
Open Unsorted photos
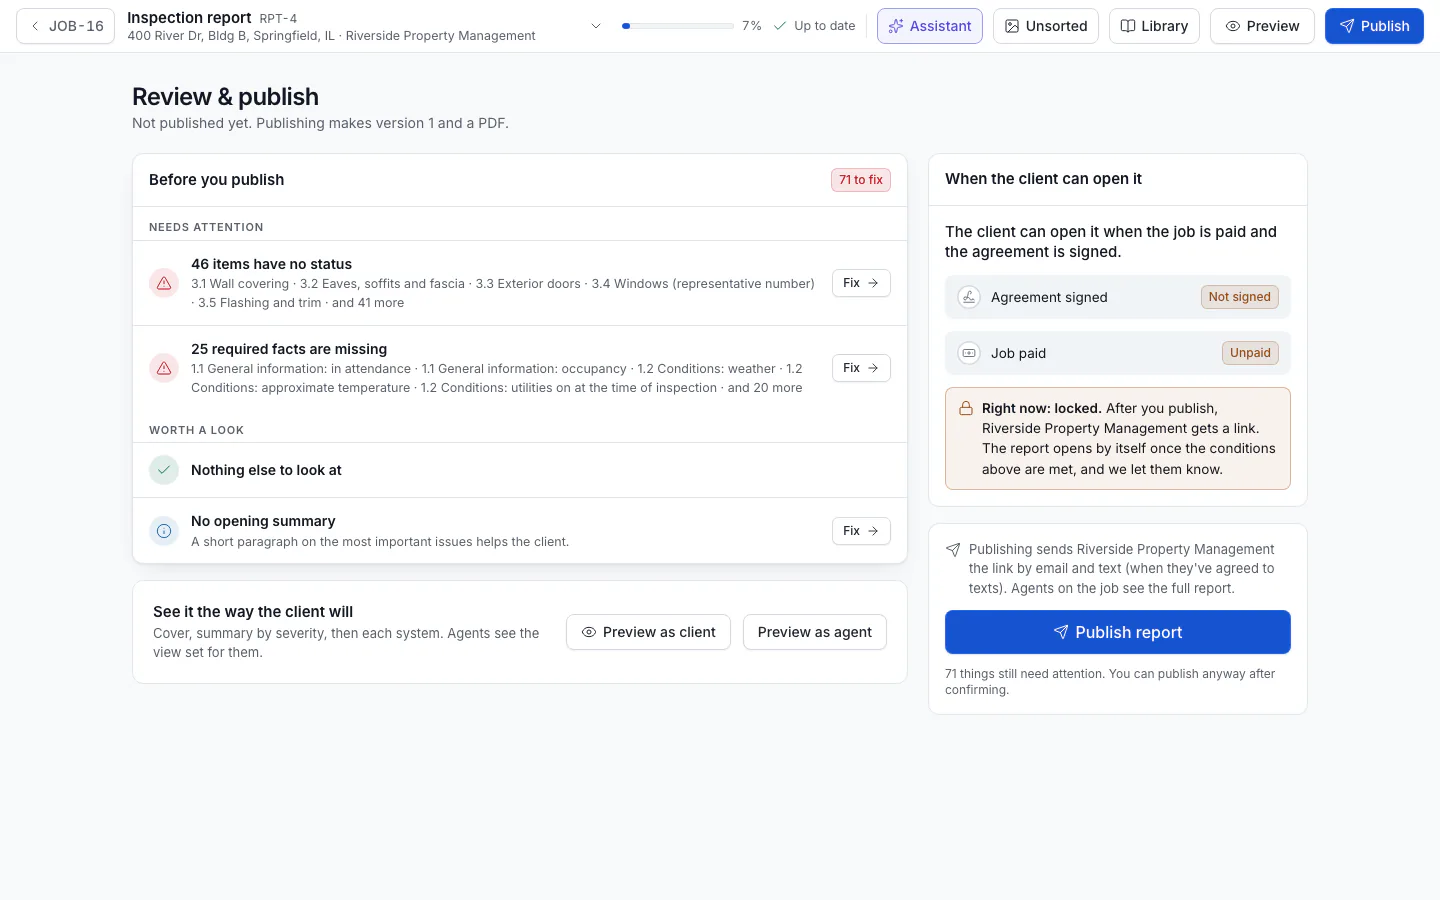[x=1046, y=26]
